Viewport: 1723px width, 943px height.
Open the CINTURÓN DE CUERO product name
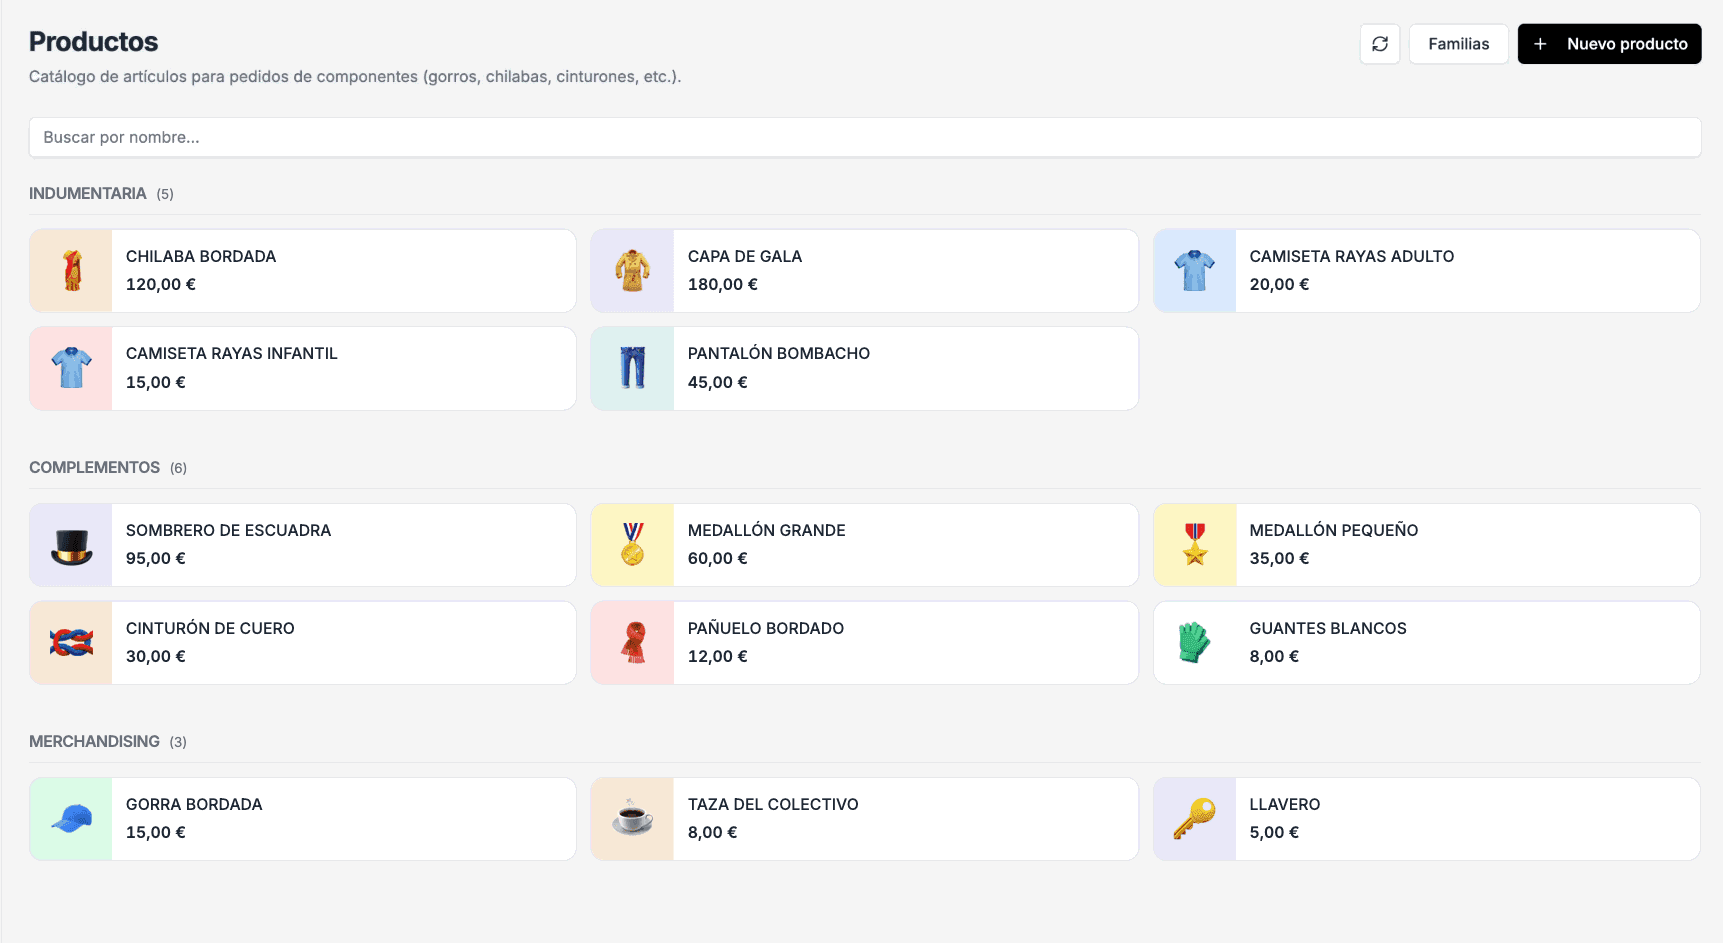coord(210,628)
